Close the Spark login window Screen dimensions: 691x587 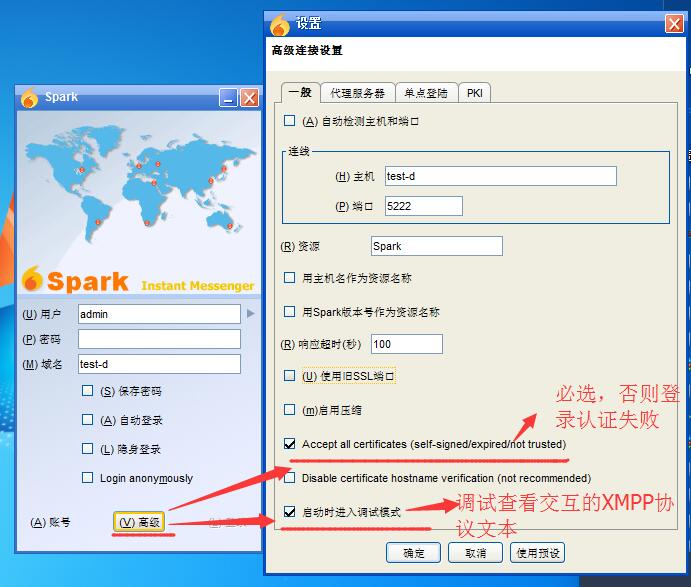pos(249,97)
